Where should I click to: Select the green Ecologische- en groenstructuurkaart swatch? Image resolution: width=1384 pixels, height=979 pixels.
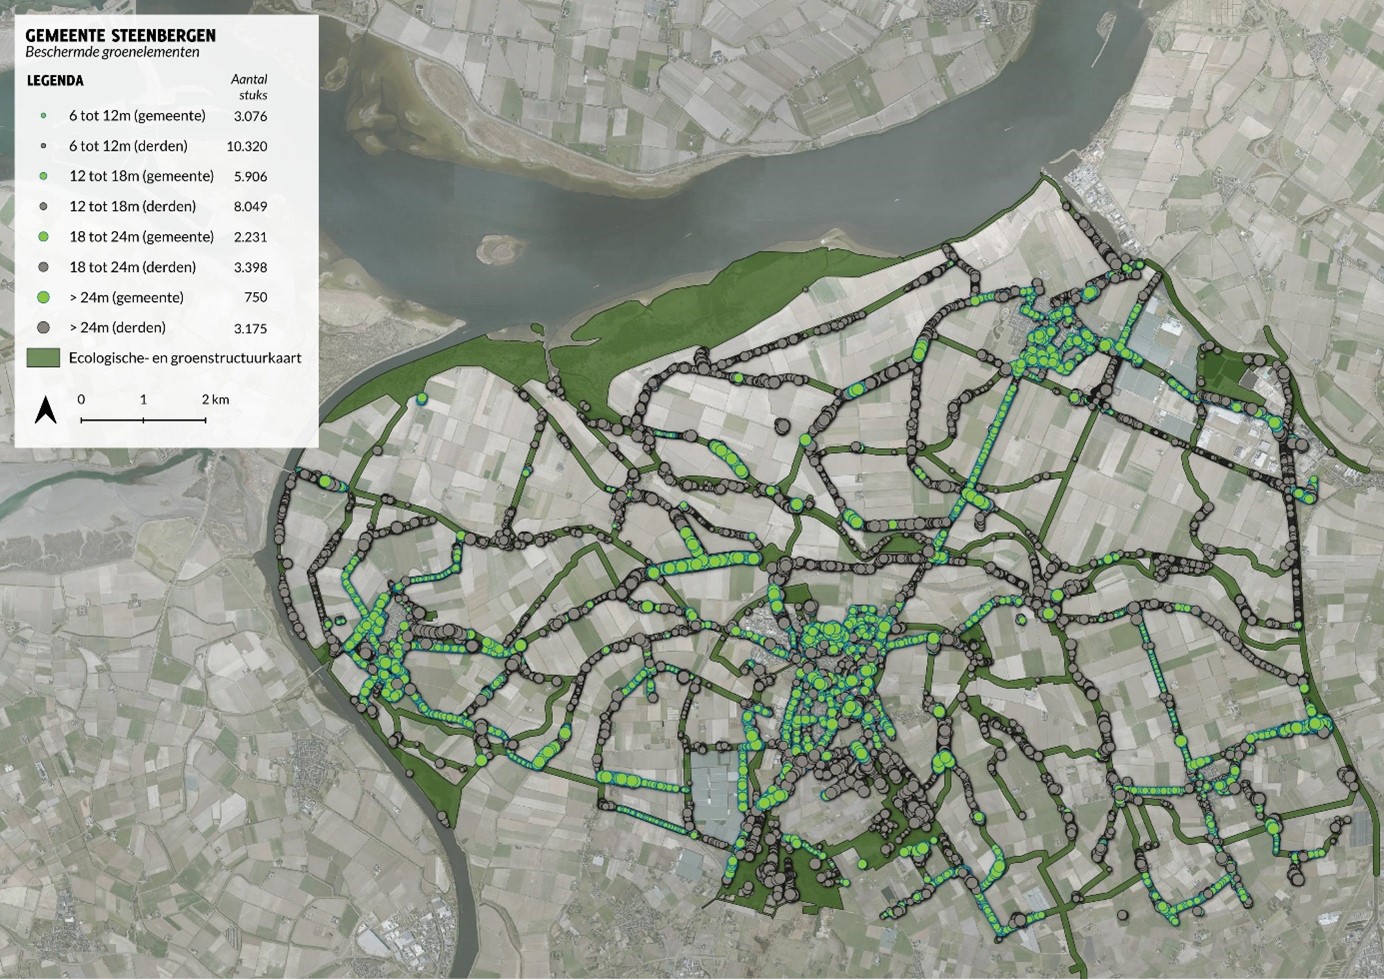43,358
